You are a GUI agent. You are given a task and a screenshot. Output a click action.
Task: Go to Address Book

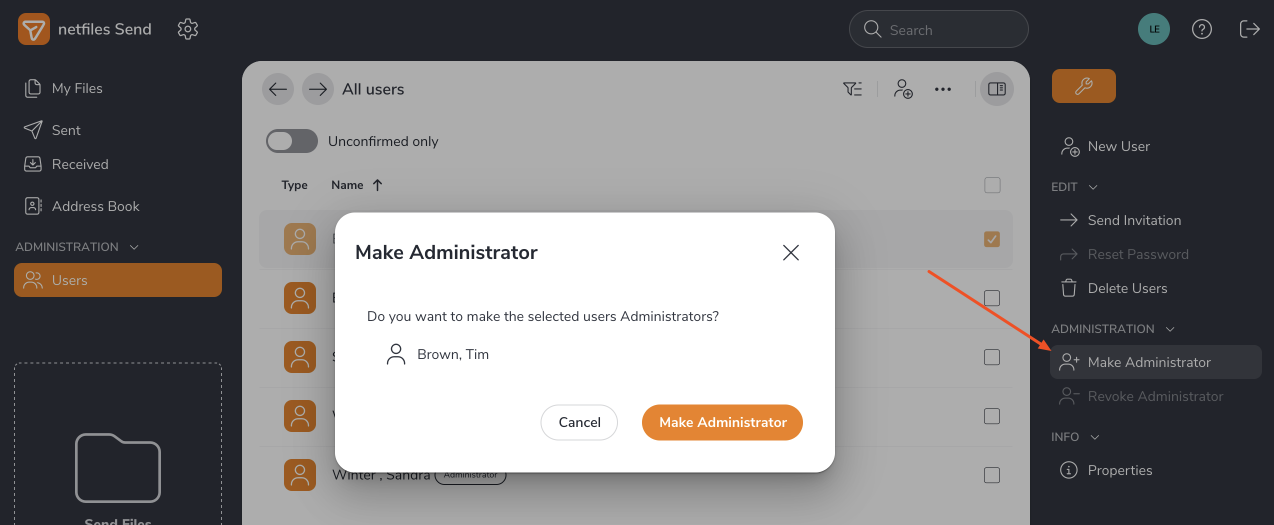[95, 206]
